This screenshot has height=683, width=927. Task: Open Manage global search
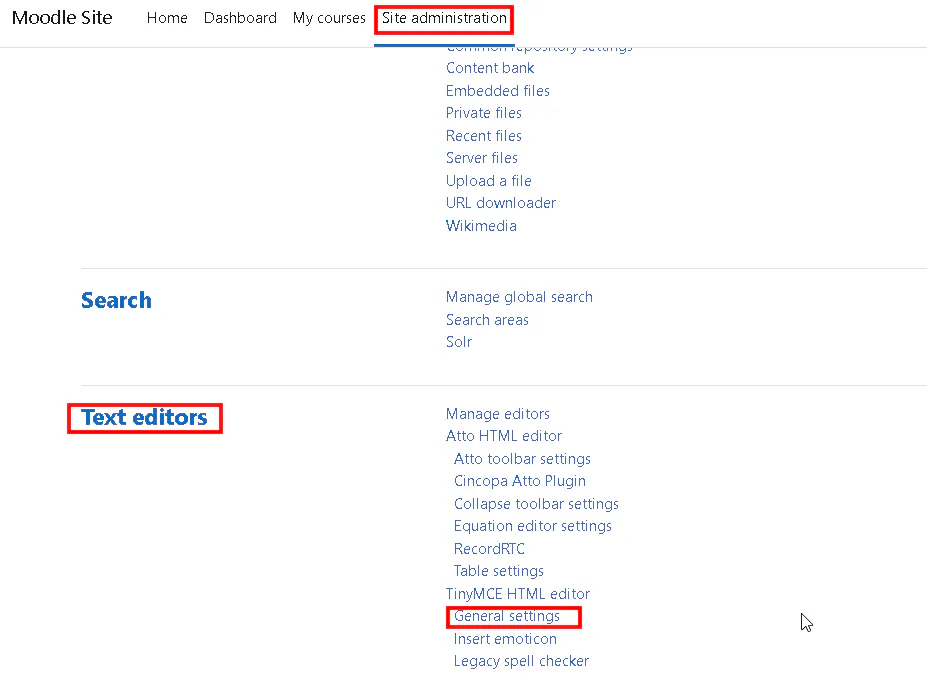pos(519,297)
